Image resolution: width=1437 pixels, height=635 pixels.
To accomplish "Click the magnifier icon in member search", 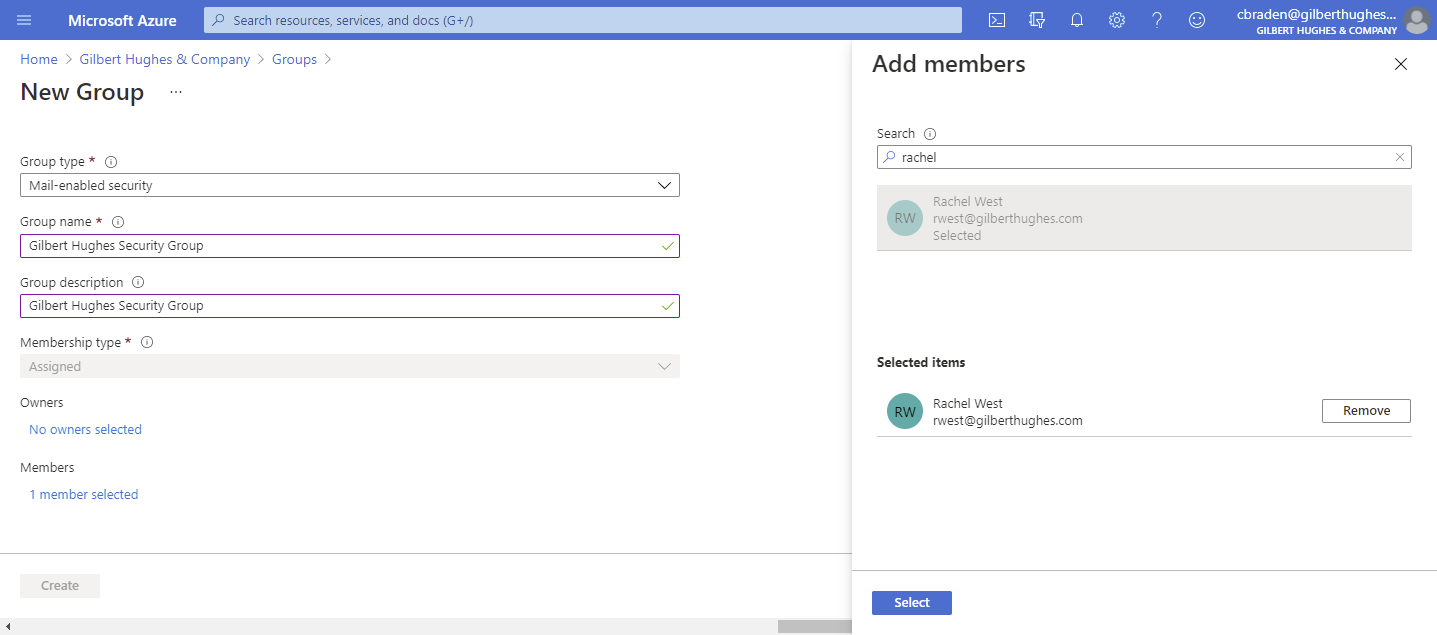I will pyautogui.click(x=890, y=157).
